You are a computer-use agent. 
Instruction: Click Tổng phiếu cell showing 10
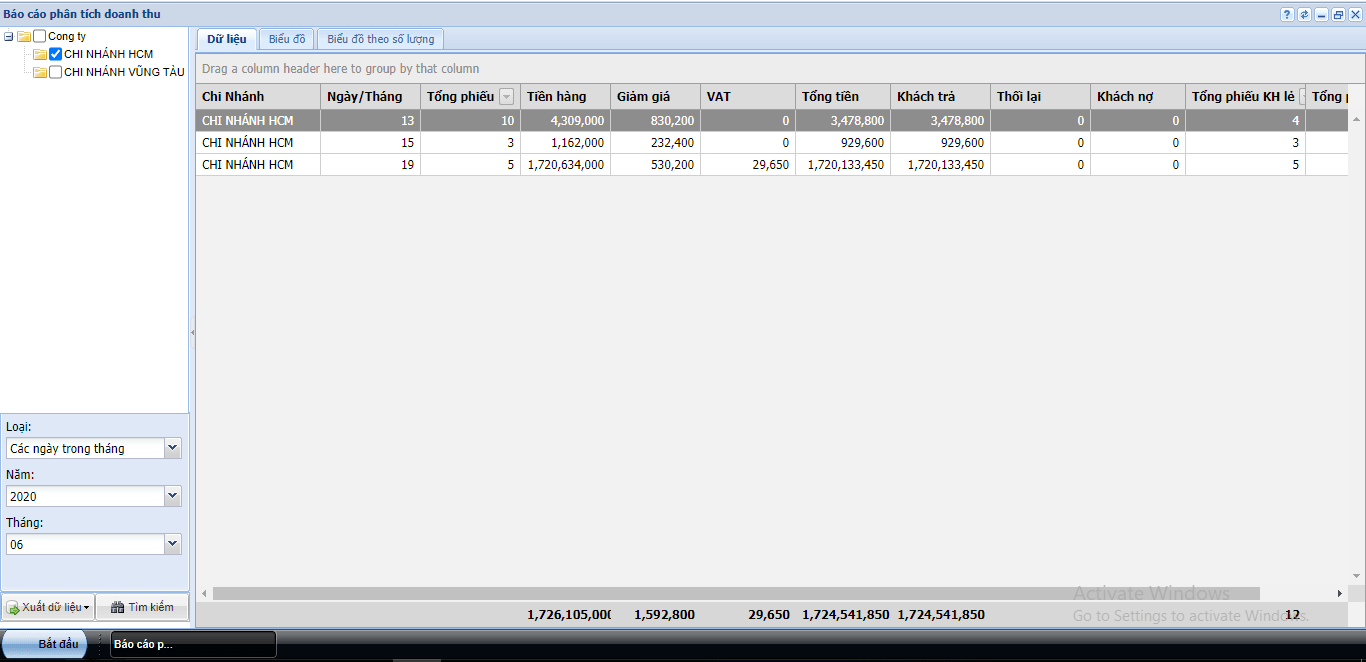(x=470, y=120)
